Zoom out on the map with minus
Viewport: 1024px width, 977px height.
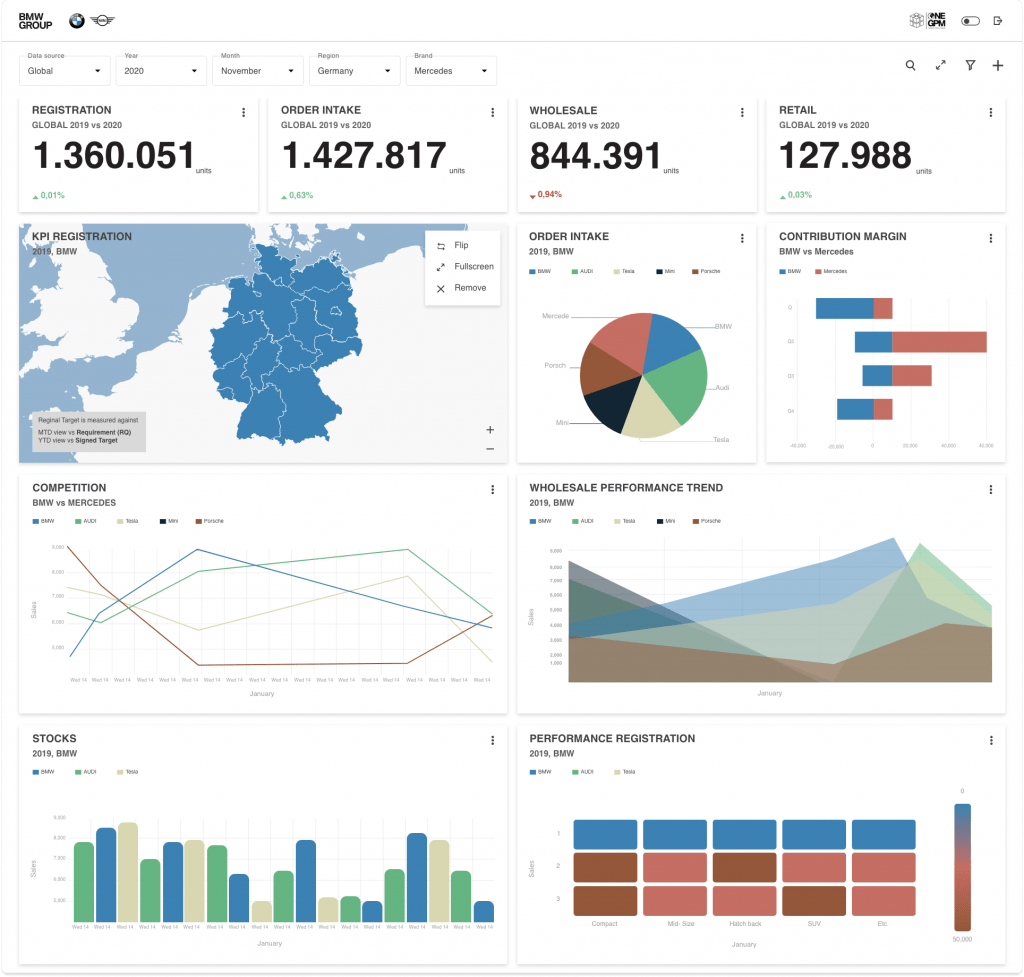coord(490,449)
